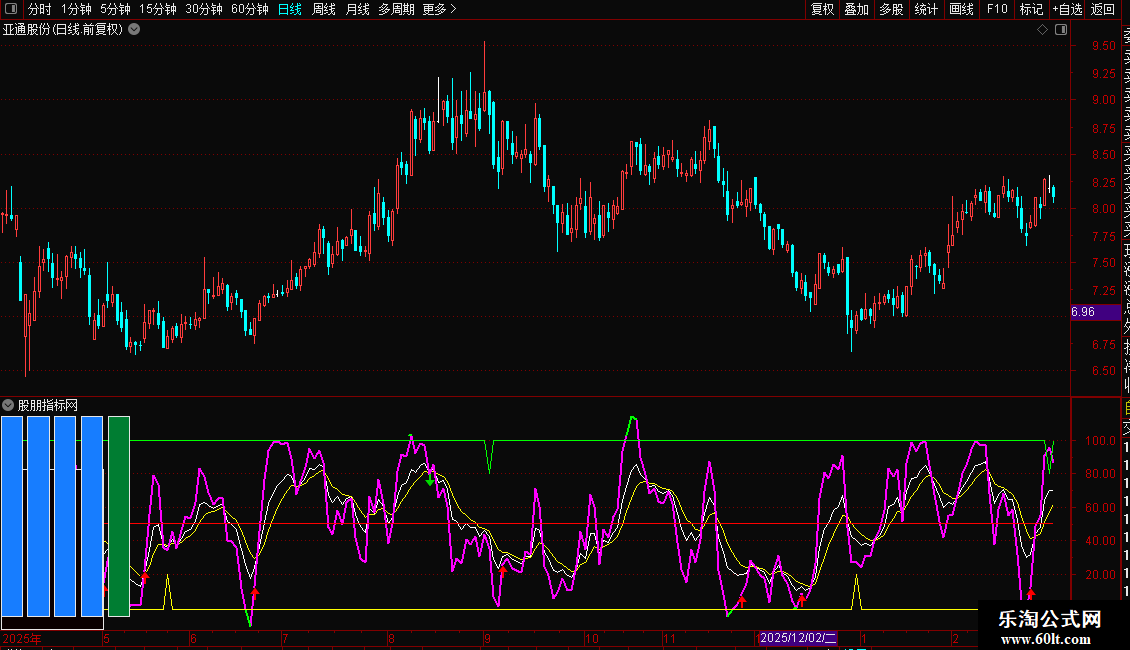The width and height of the screenshot is (1130, 650).
Task: Click the 返回 back button
Action: point(1103,9)
